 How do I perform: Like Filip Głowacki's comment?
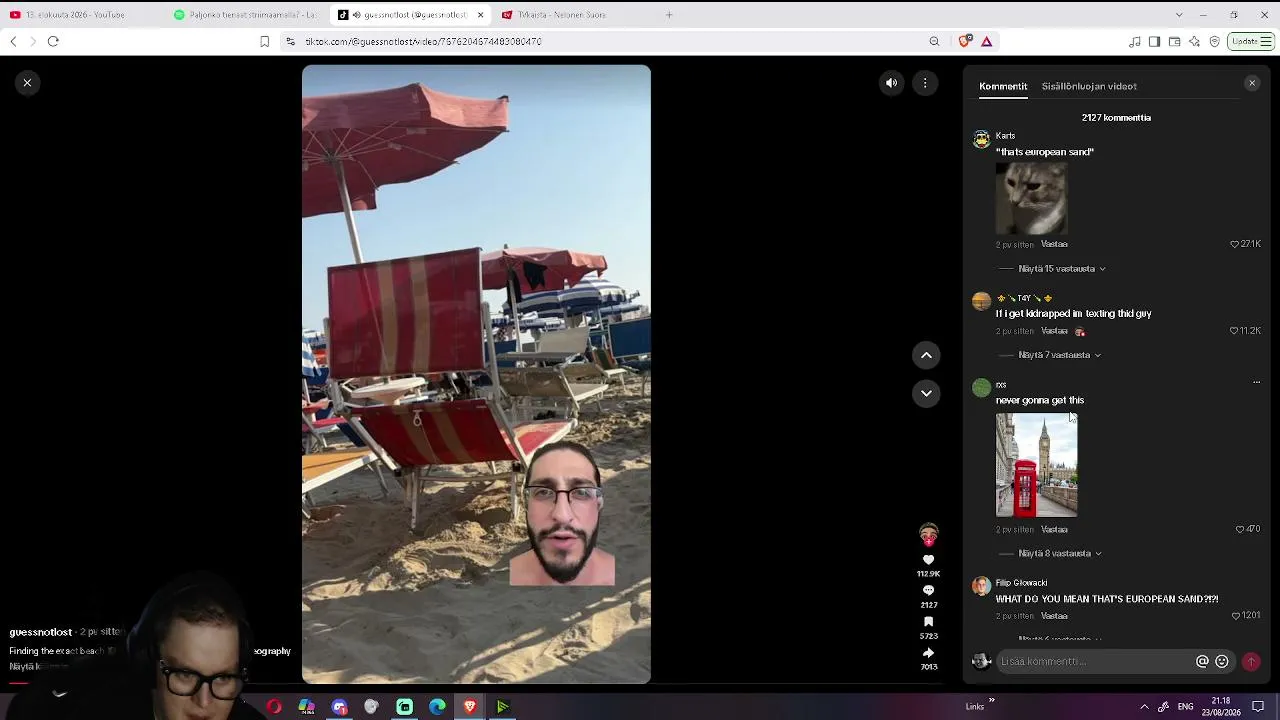(x=1236, y=616)
